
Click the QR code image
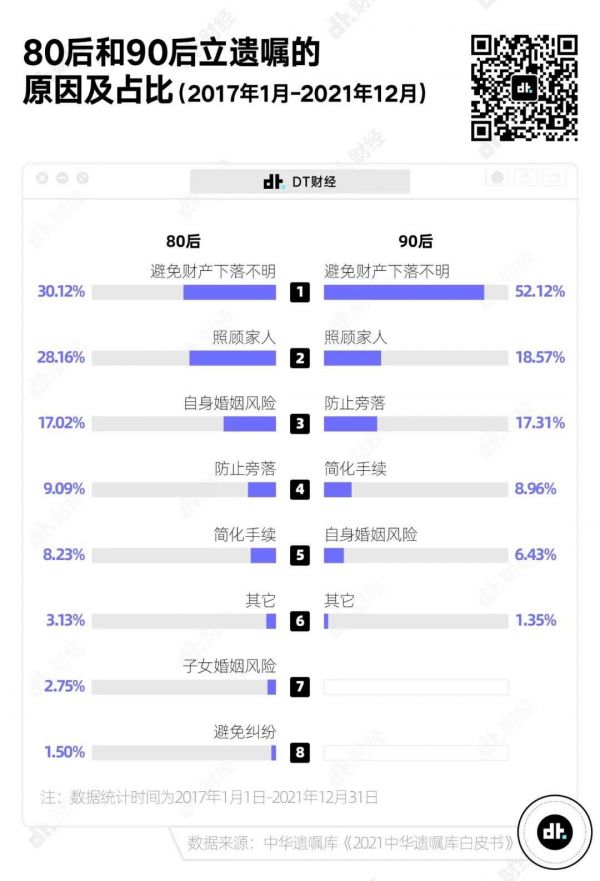[524, 87]
